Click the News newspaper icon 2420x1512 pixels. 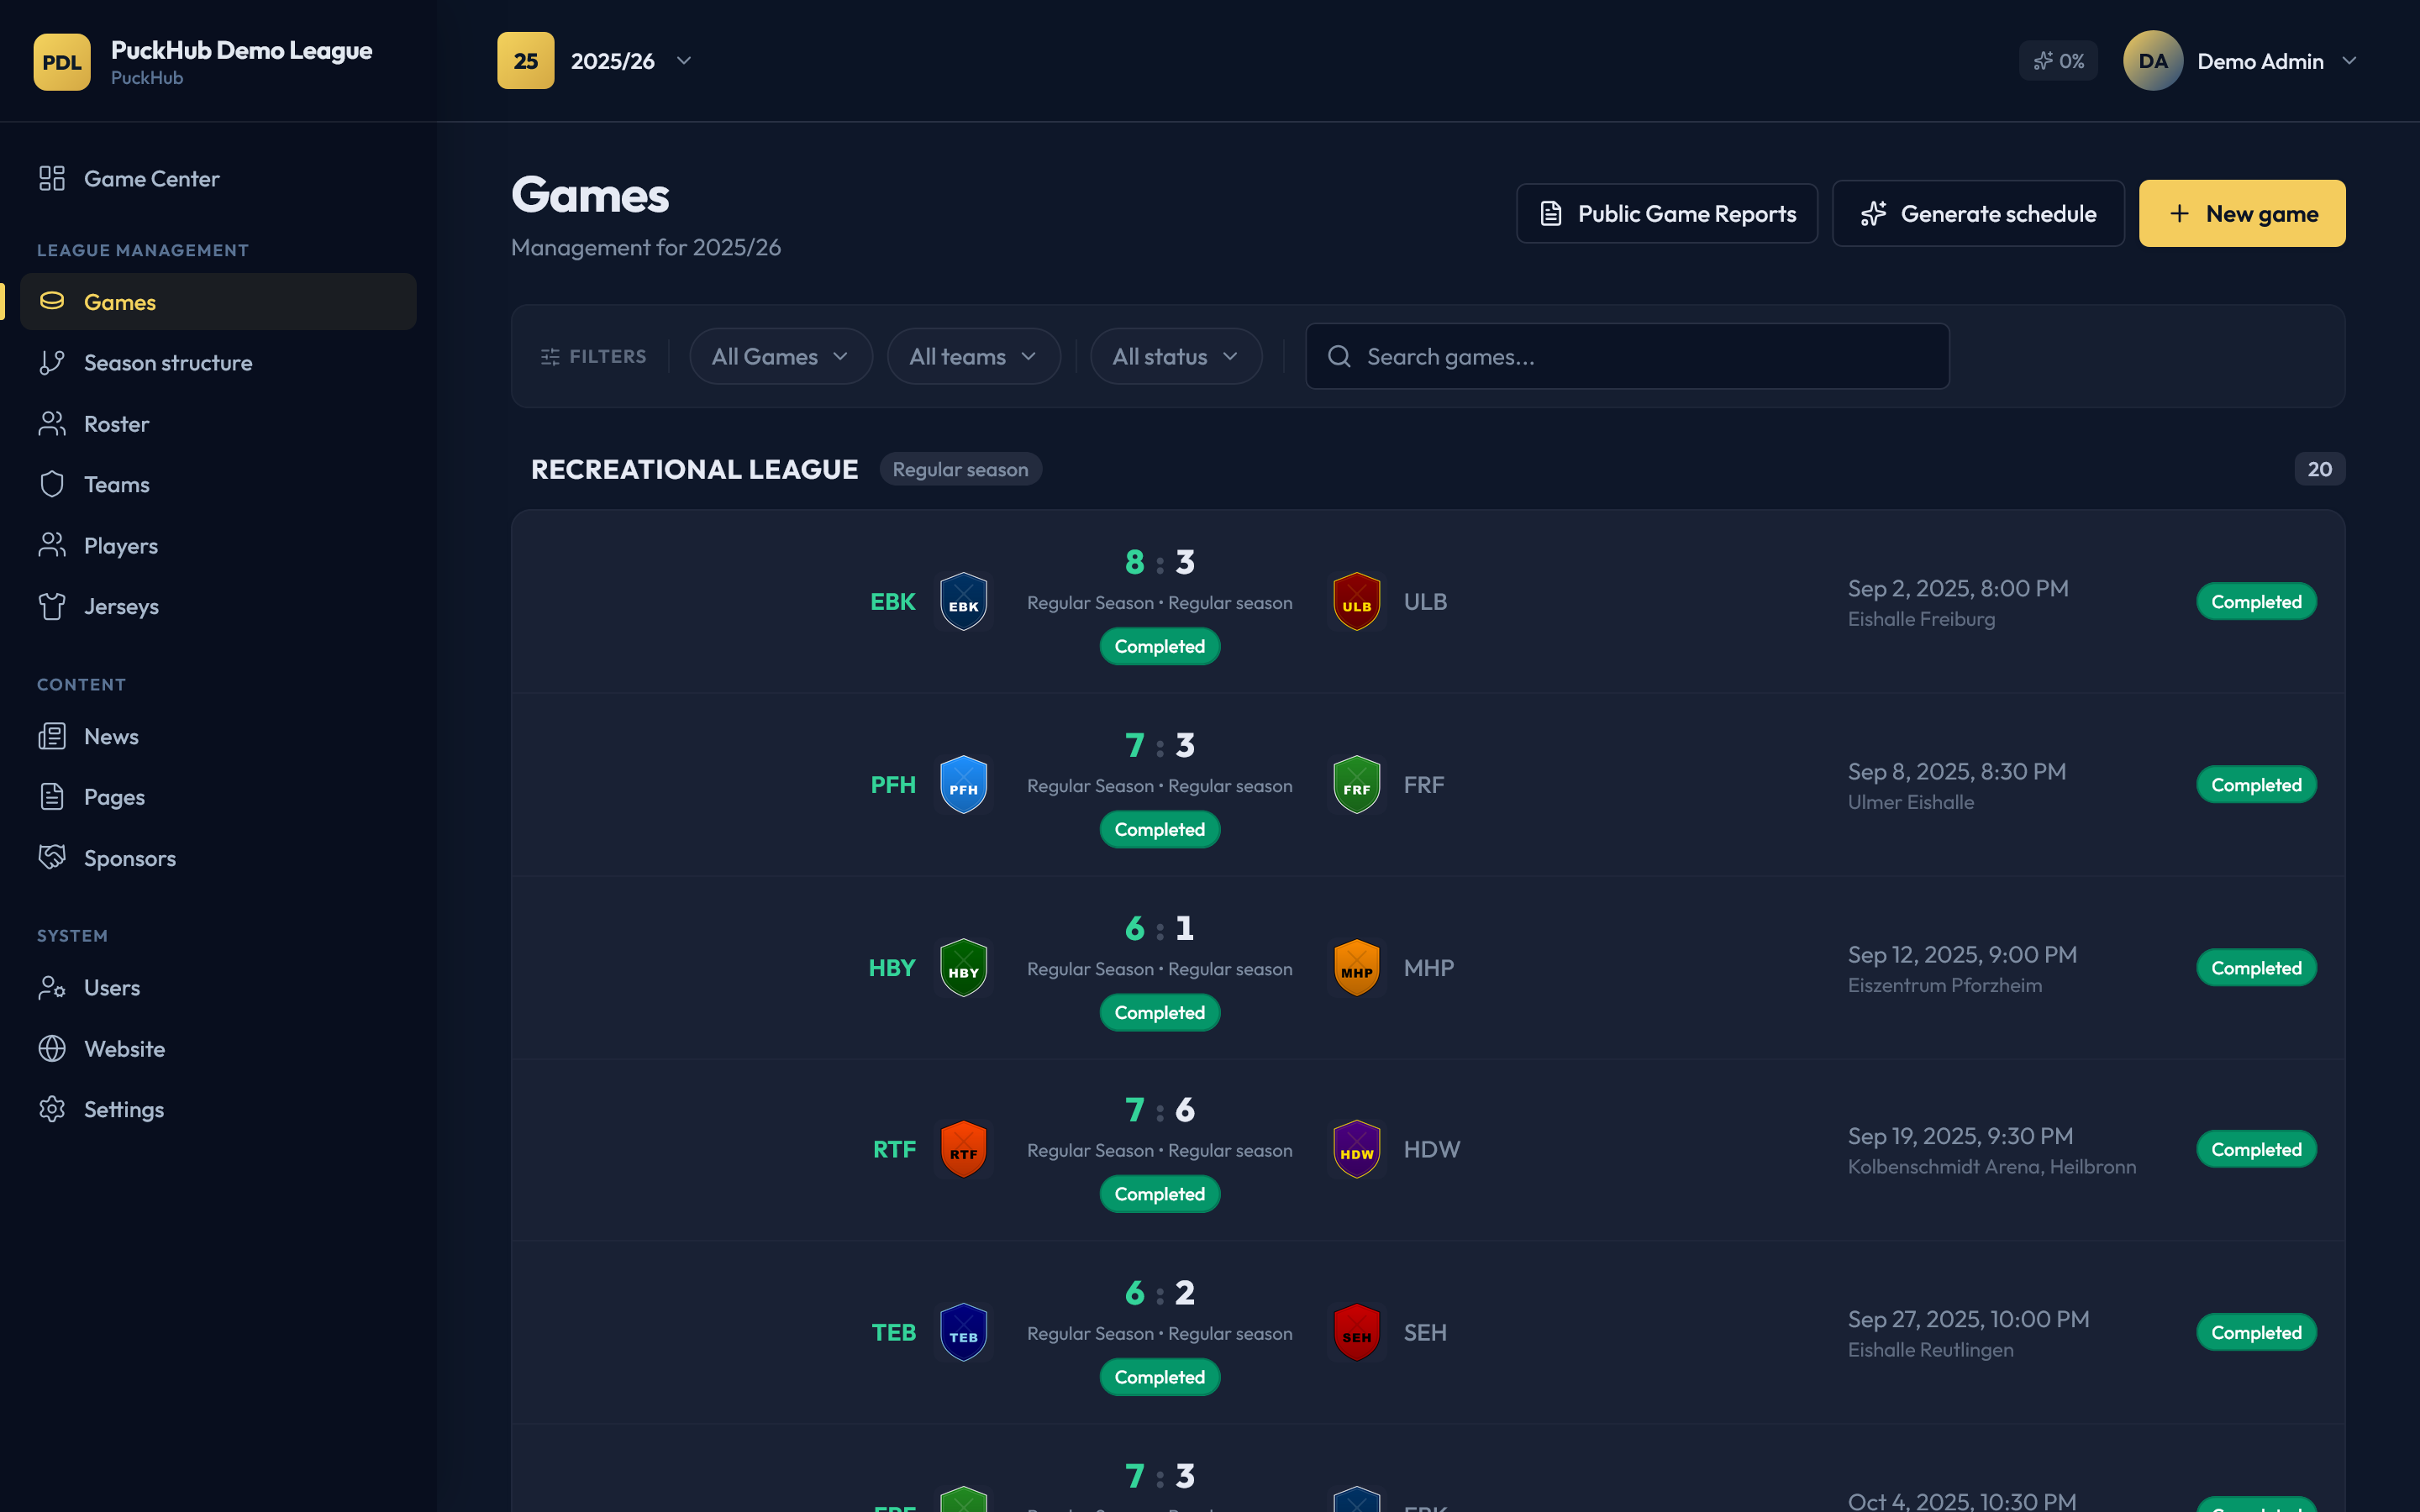coord(52,736)
